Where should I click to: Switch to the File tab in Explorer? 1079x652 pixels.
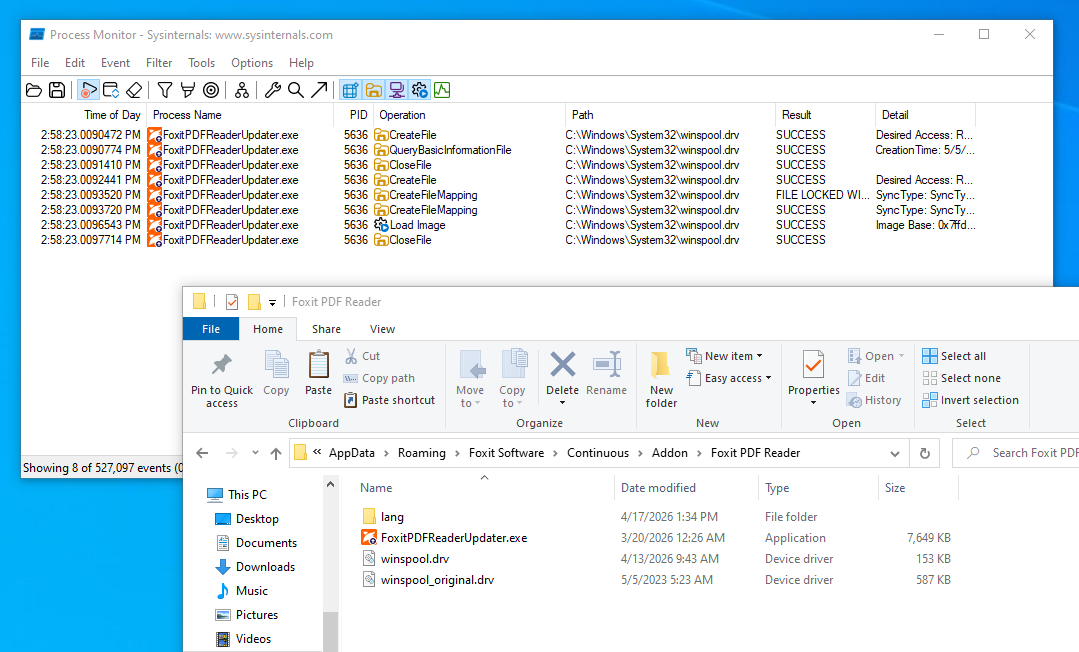point(211,329)
